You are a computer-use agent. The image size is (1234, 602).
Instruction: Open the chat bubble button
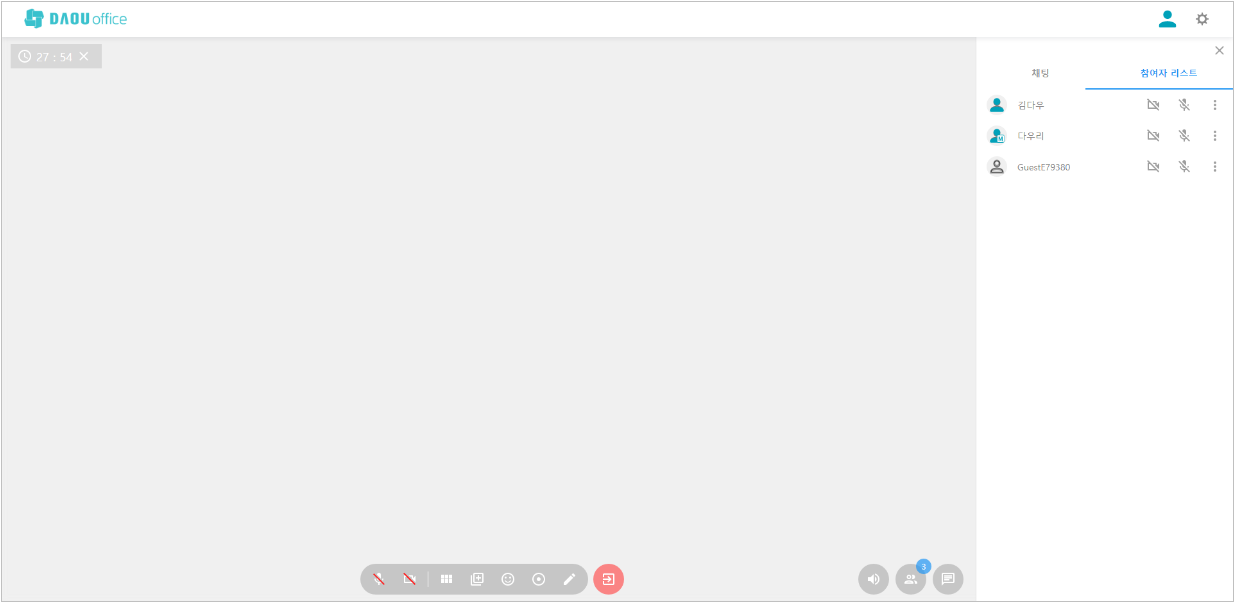pos(948,579)
